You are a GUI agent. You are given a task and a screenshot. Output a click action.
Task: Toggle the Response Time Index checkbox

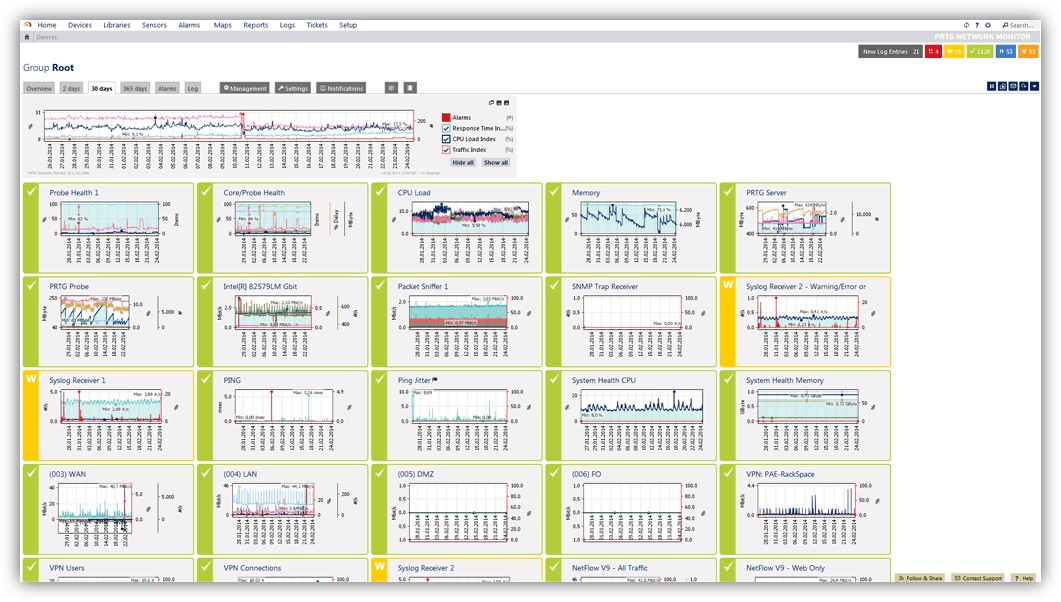click(447, 128)
